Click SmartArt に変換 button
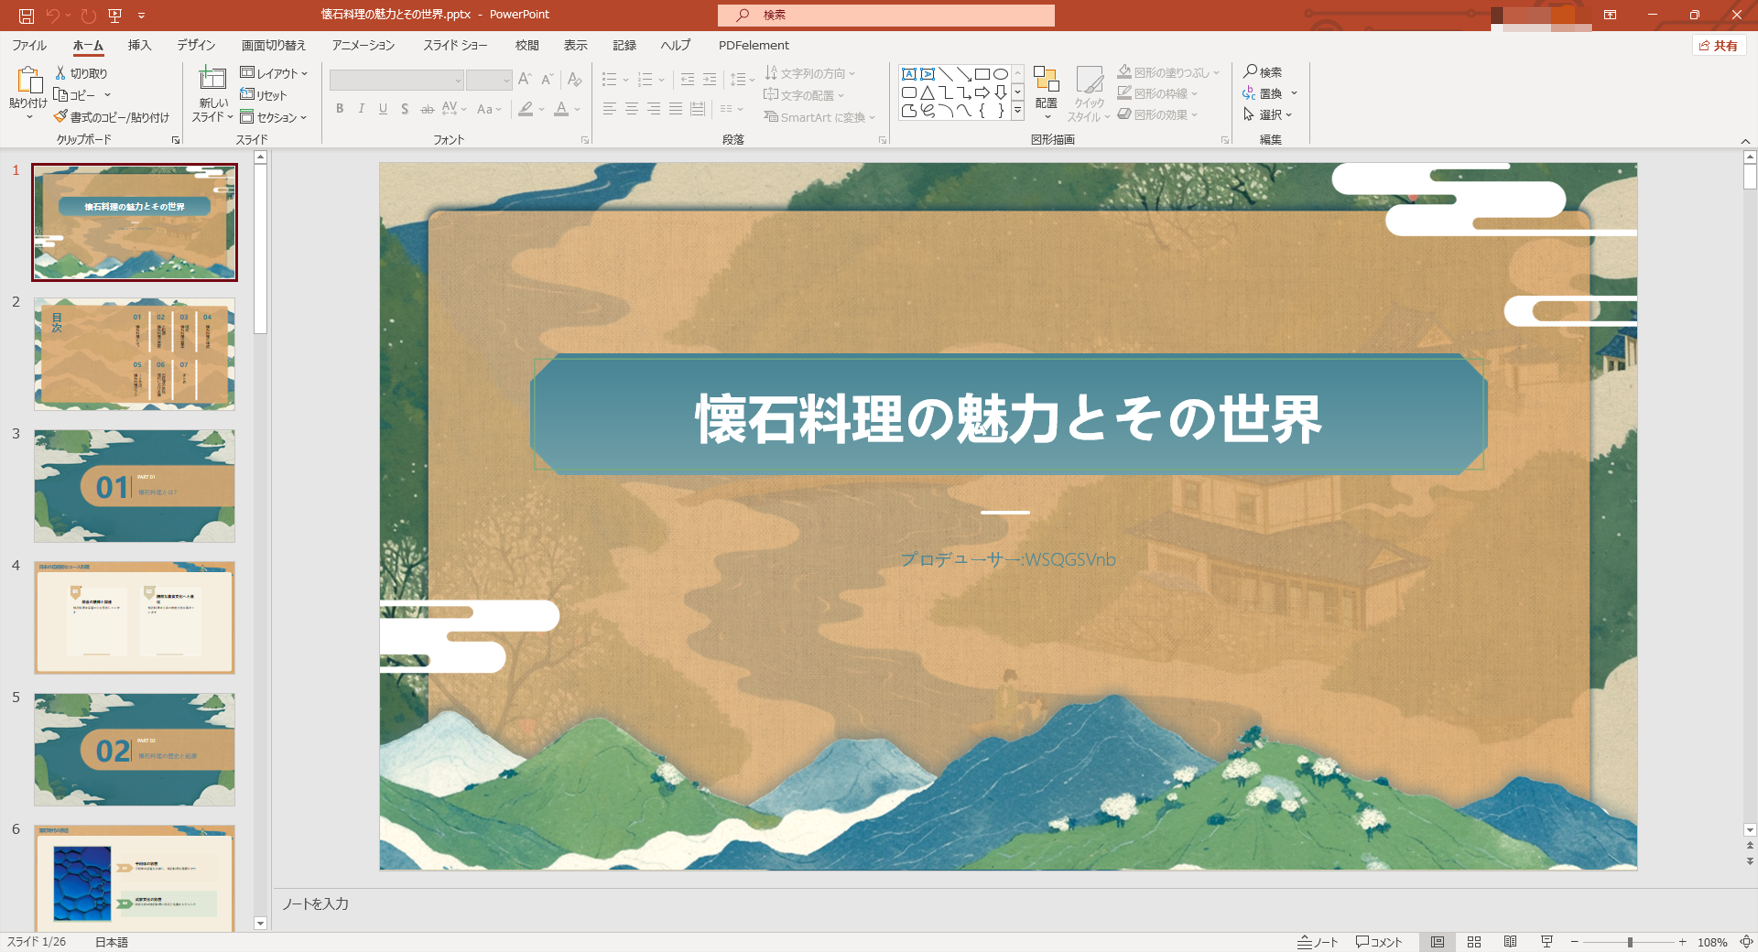 click(x=820, y=117)
